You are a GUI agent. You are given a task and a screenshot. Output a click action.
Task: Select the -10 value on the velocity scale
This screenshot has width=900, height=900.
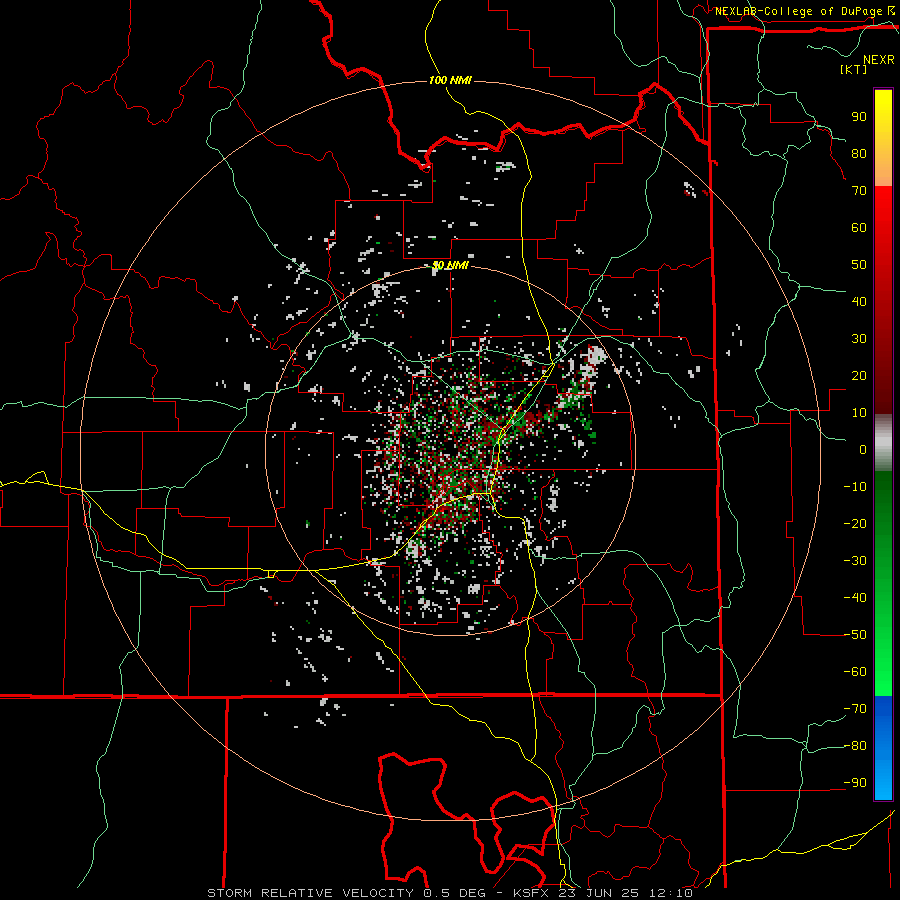click(x=855, y=487)
